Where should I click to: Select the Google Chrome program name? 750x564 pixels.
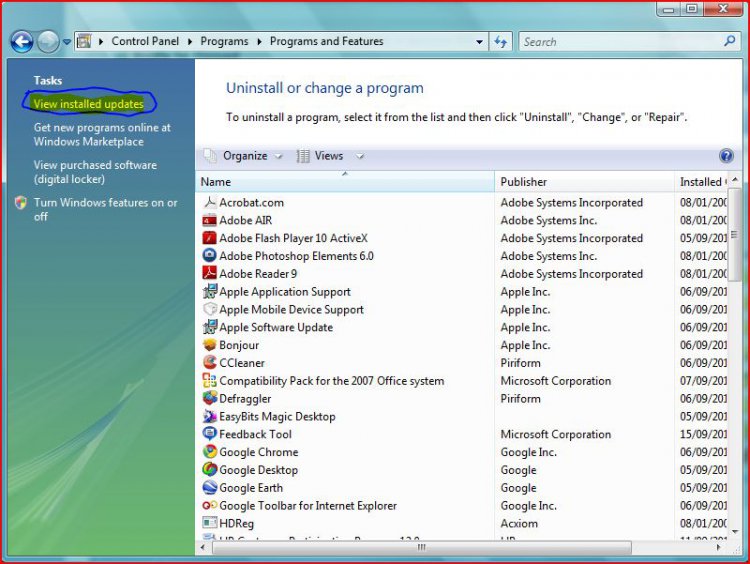[258, 452]
